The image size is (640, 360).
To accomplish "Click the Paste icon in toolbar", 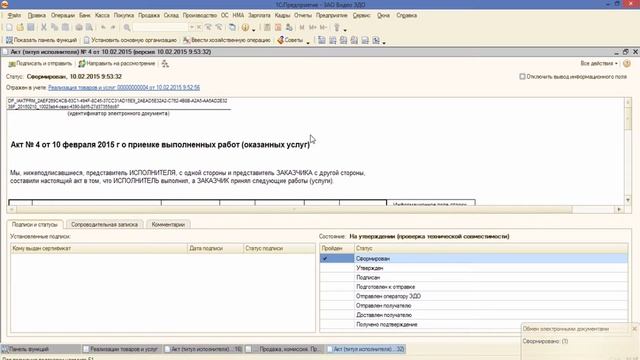I will pyautogui.click(x=65, y=27).
